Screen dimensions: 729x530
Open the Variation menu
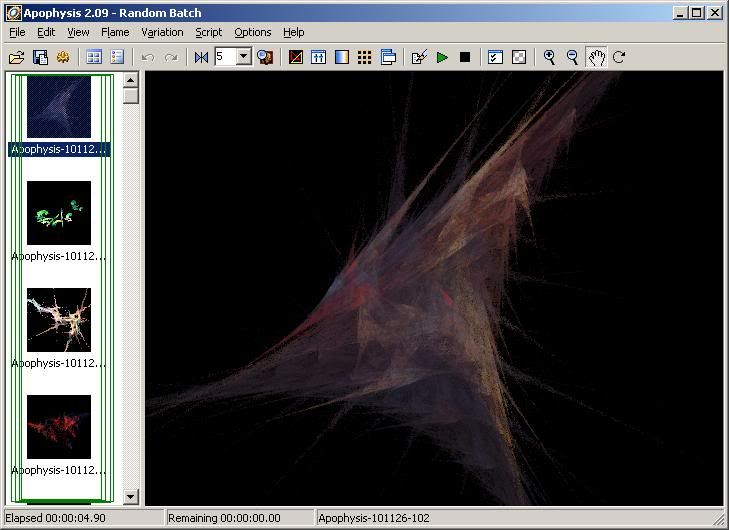pos(162,32)
